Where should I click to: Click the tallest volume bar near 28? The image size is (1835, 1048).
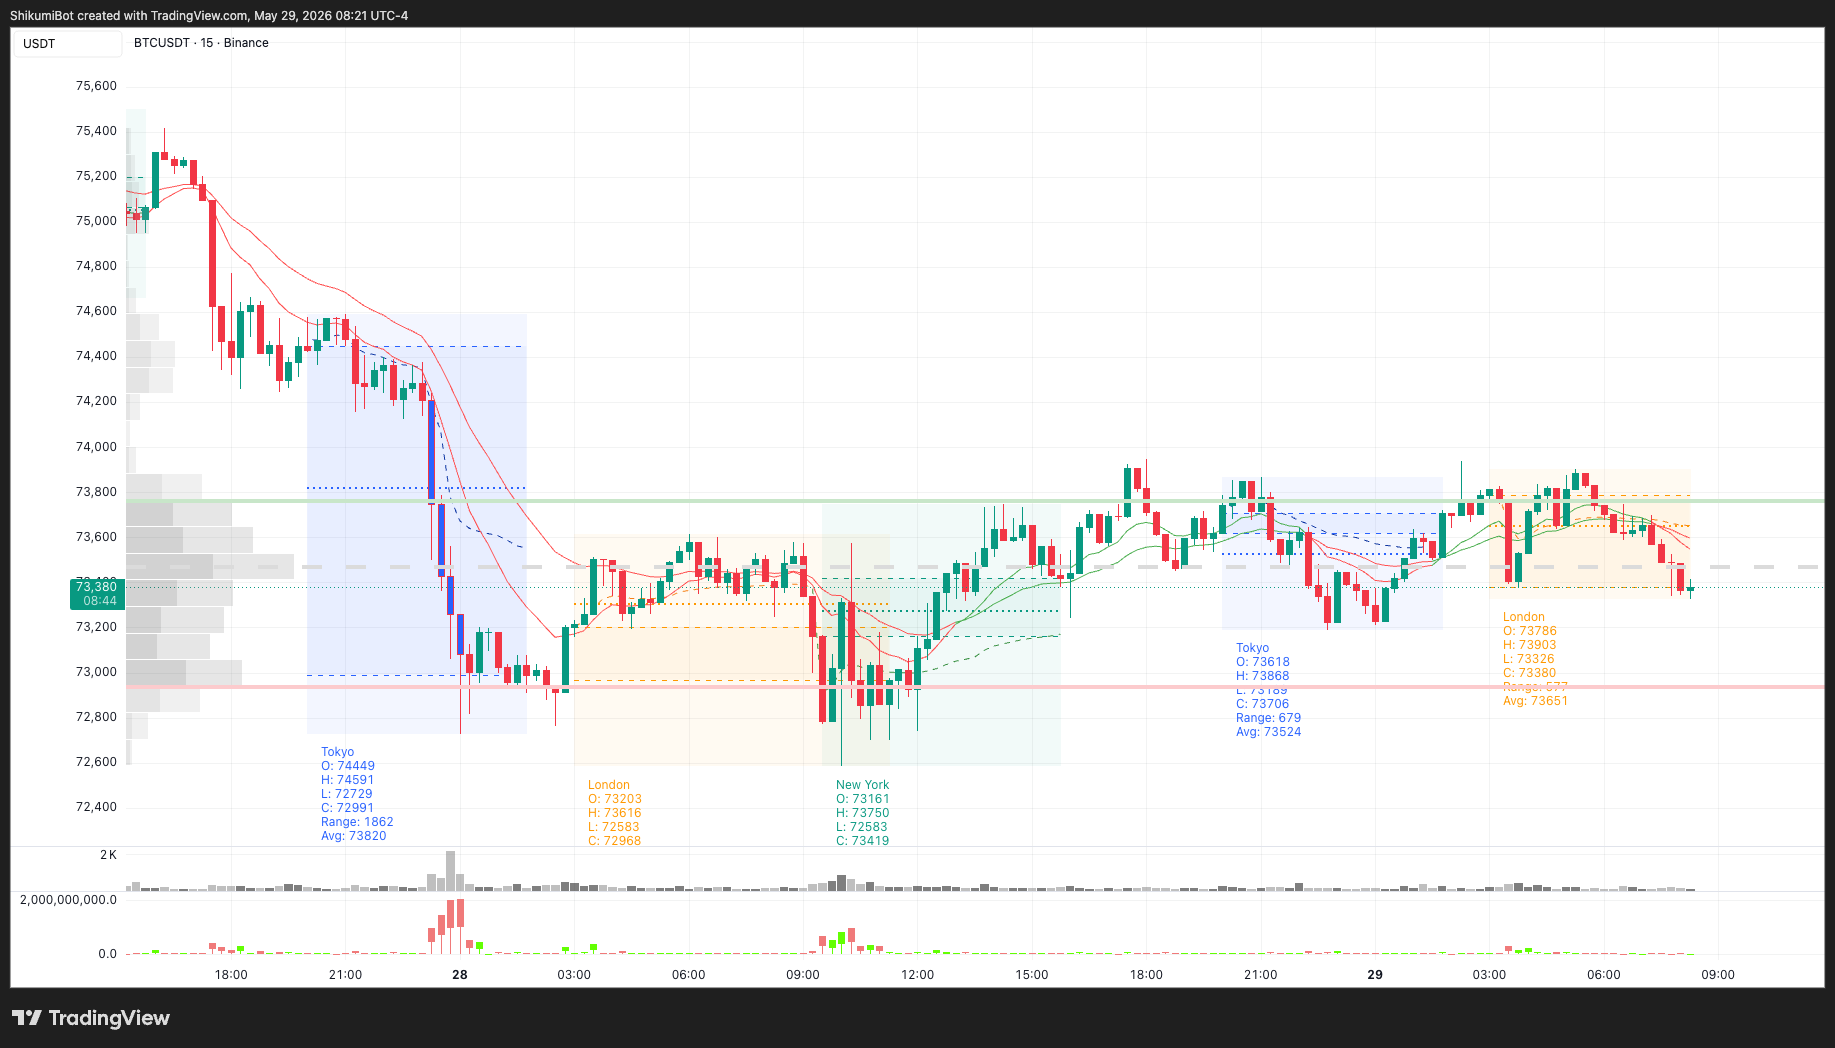tap(450, 870)
